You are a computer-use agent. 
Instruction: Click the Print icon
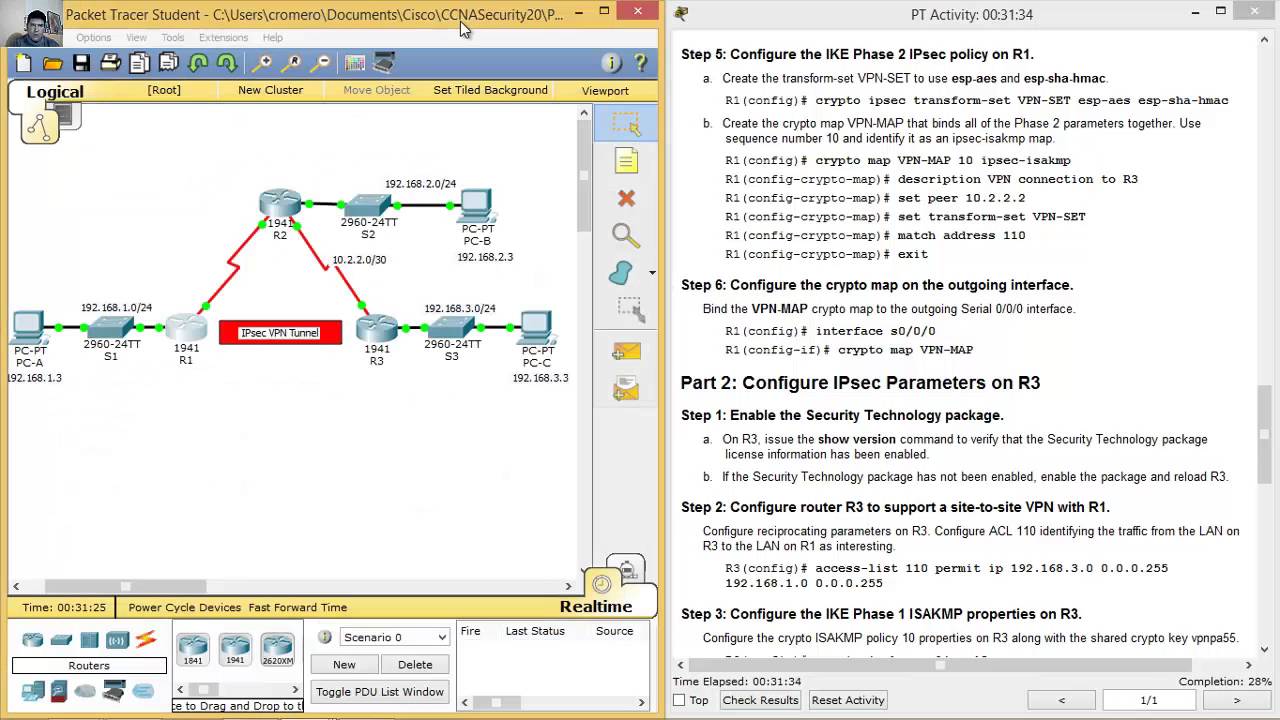point(110,63)
